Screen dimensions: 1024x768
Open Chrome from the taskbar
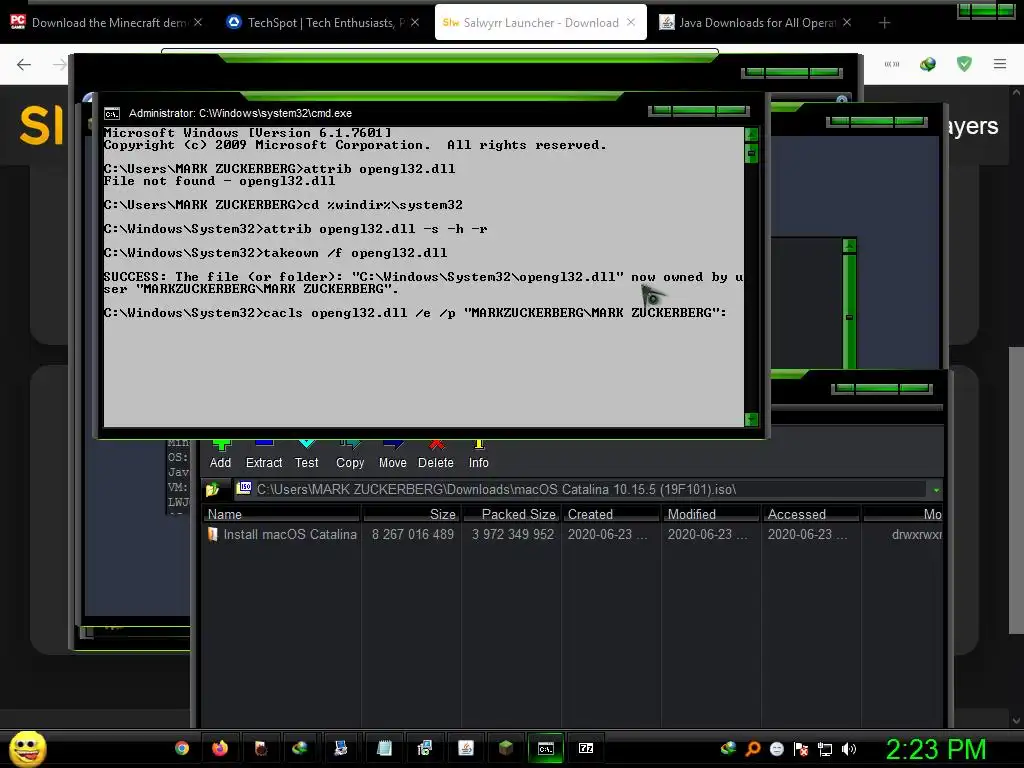(182, 748)
